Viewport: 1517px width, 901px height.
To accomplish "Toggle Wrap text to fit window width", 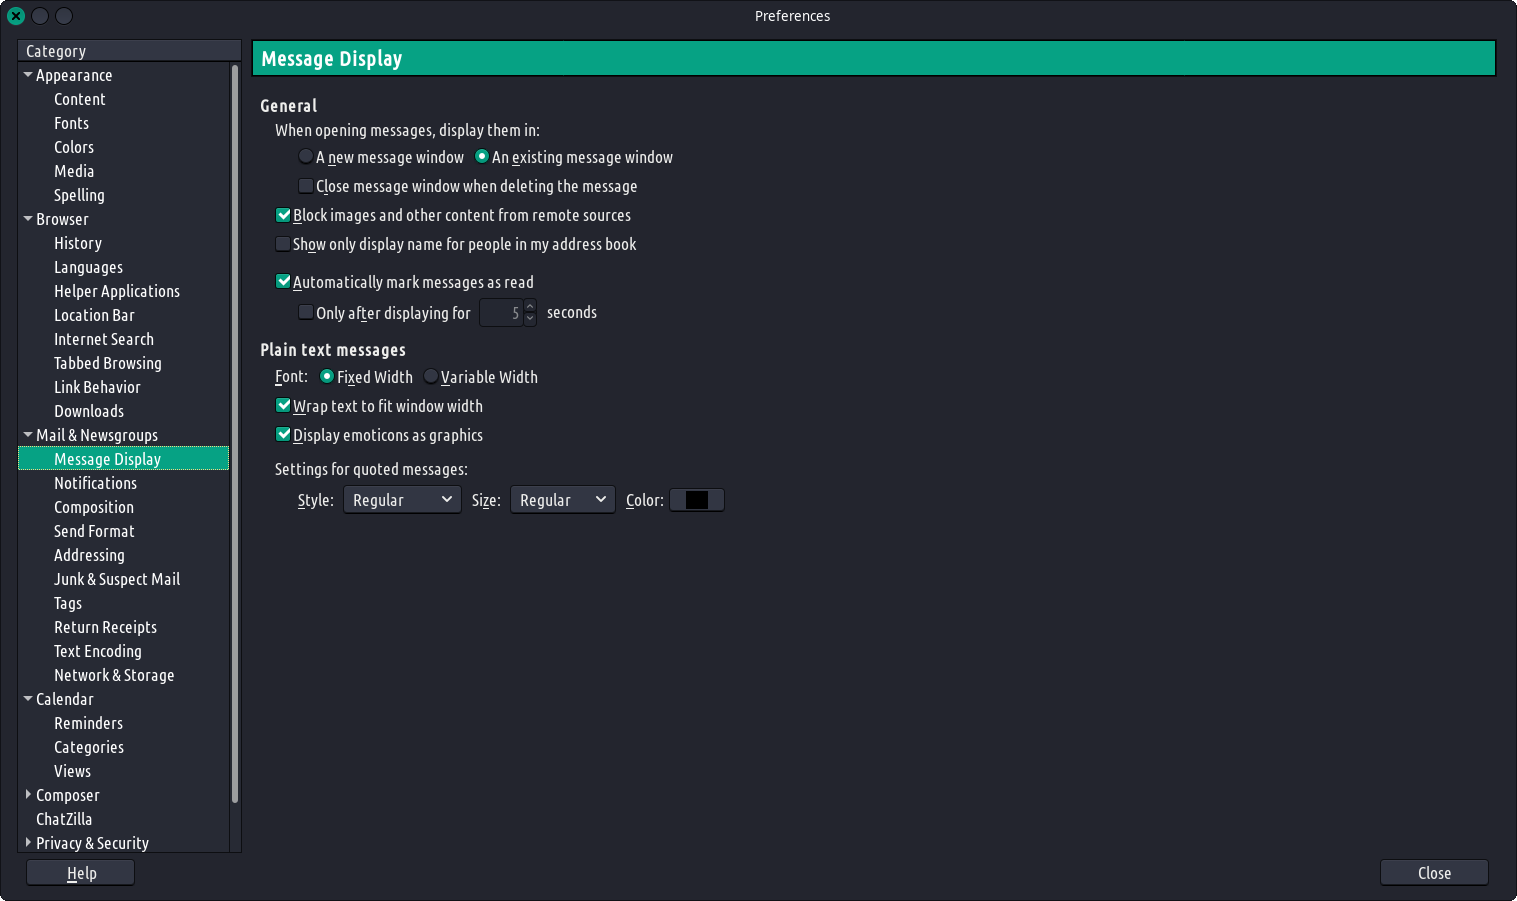I will [x=283, y=406].
